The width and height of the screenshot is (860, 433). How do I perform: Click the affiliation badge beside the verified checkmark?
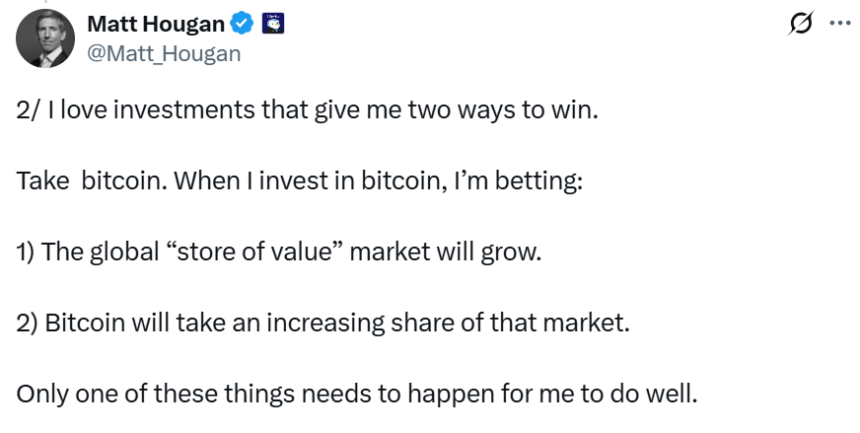tap(269, 25)
